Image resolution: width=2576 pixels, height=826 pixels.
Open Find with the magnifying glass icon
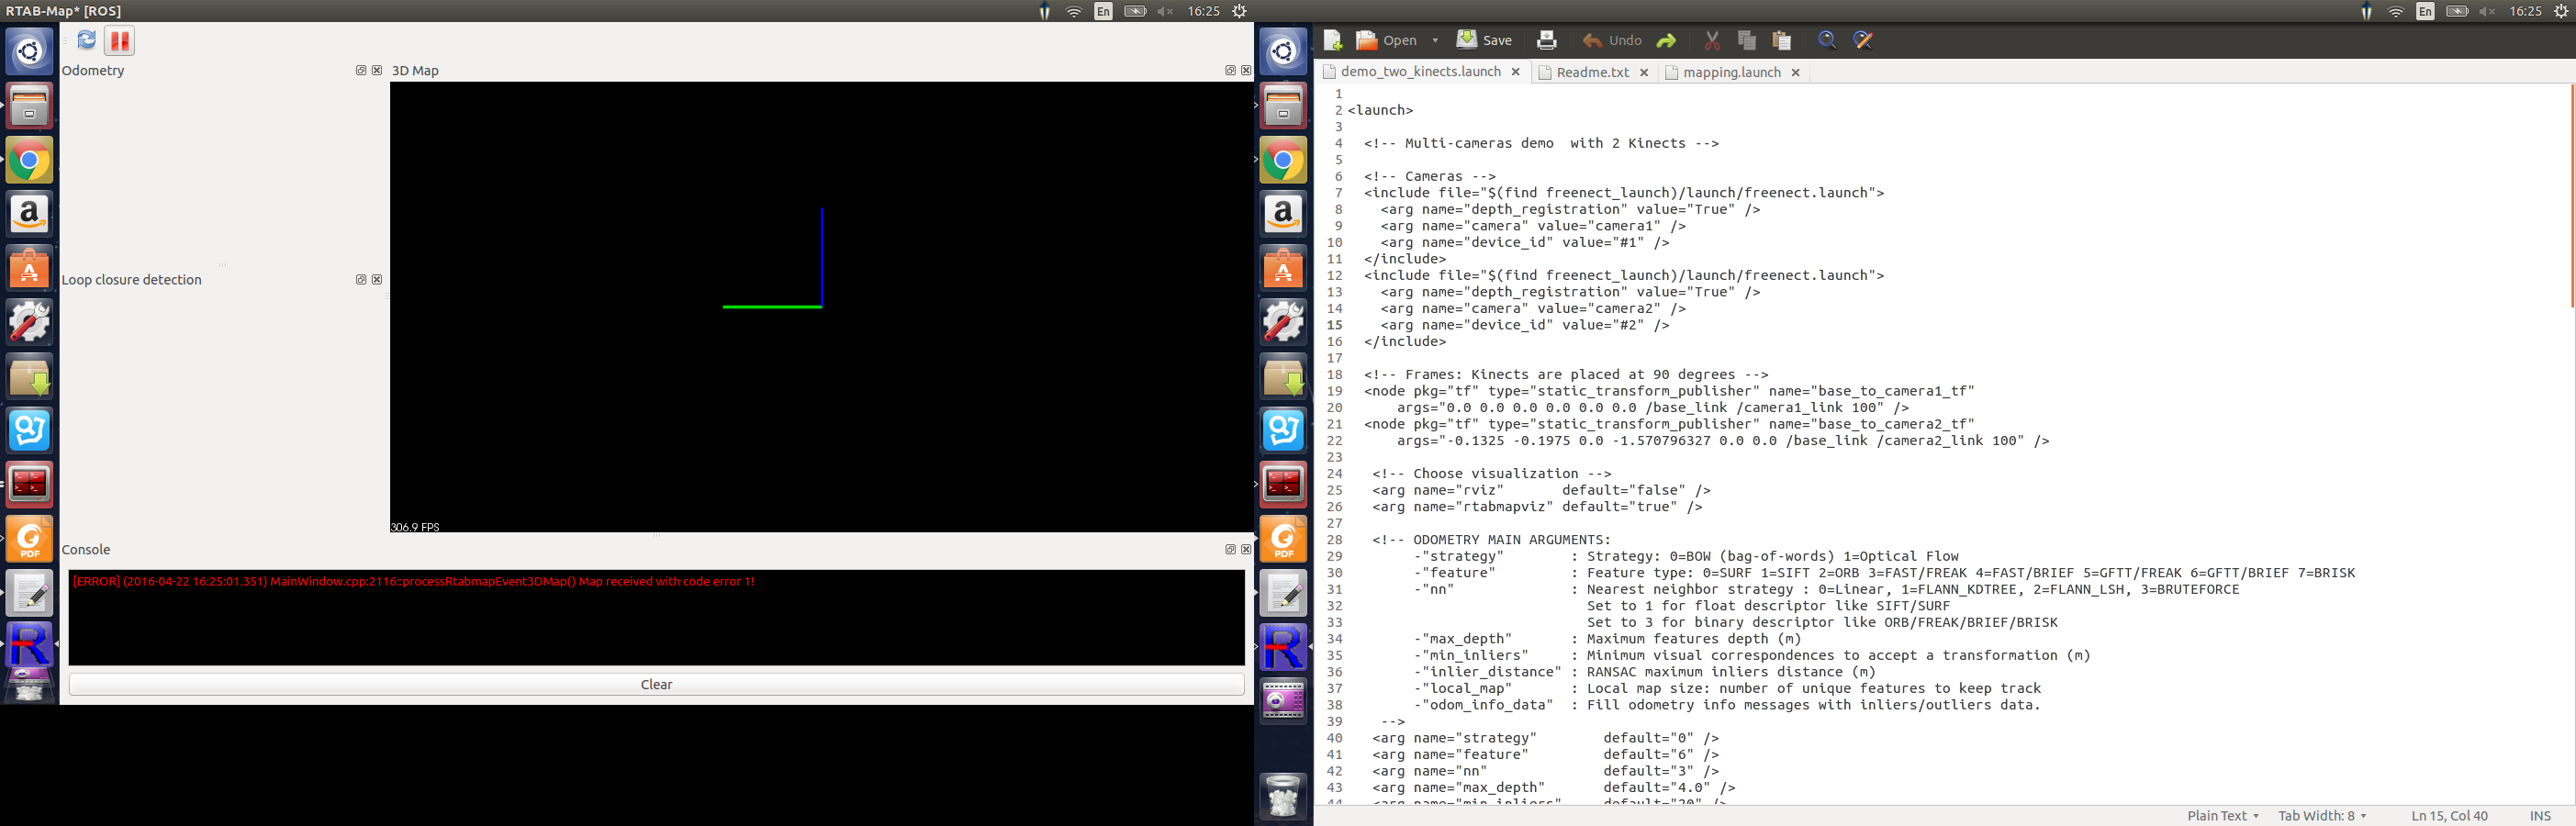1827,40
